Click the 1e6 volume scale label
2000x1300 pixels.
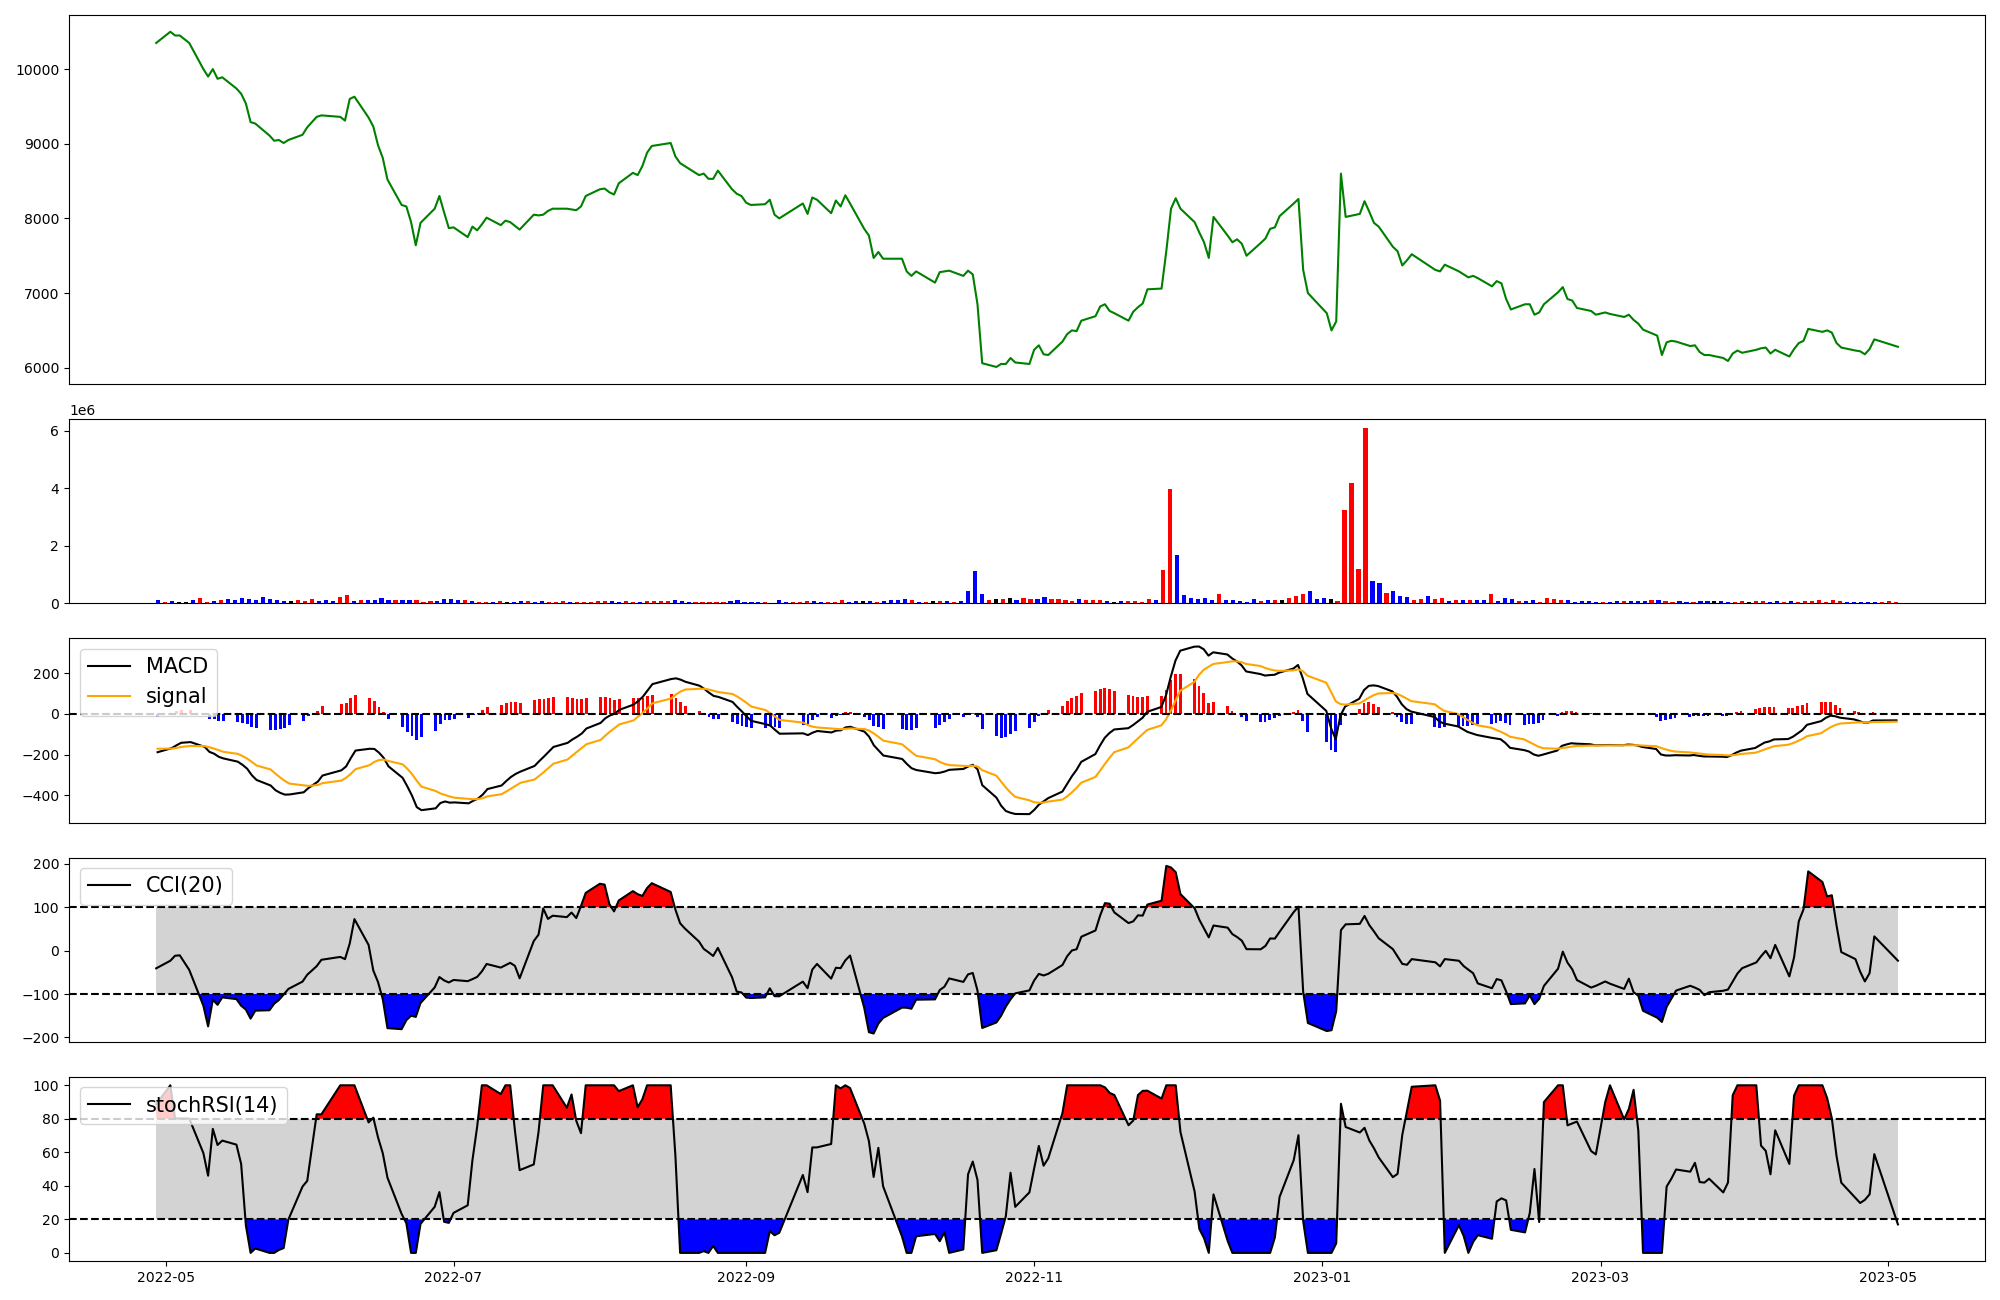click(82, 410)
